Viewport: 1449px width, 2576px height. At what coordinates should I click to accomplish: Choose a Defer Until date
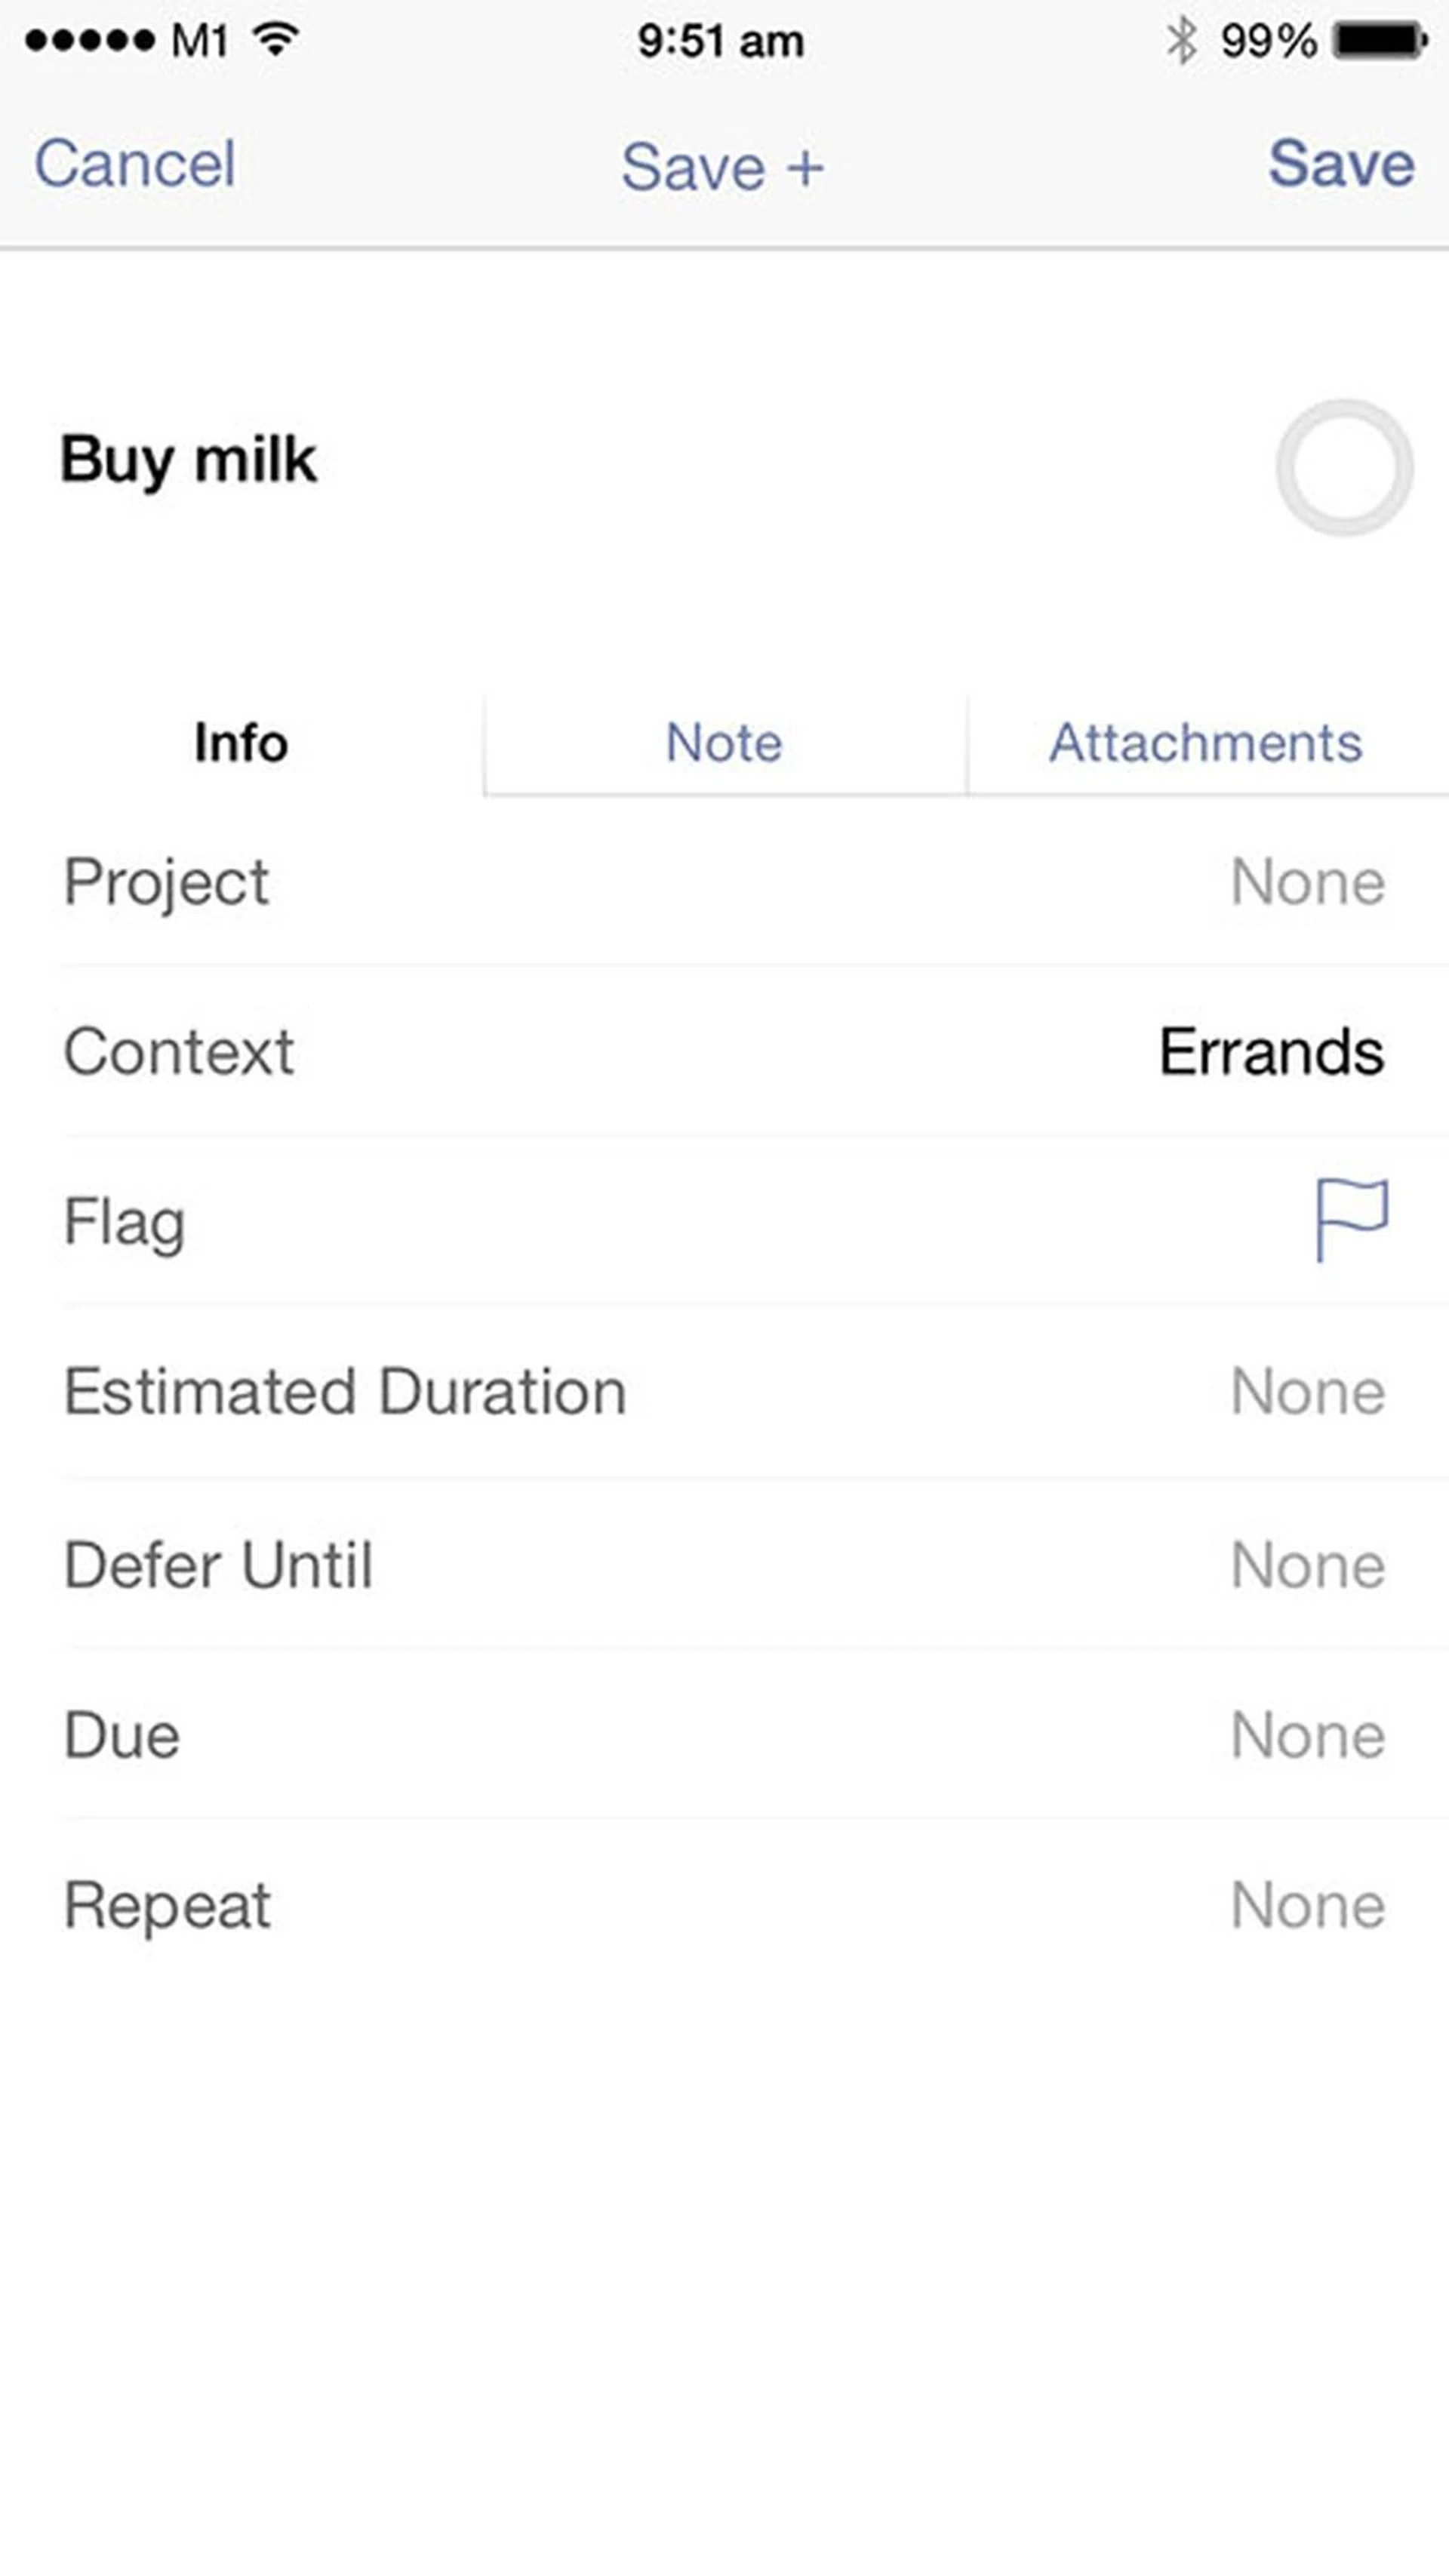pos(724,1565)
